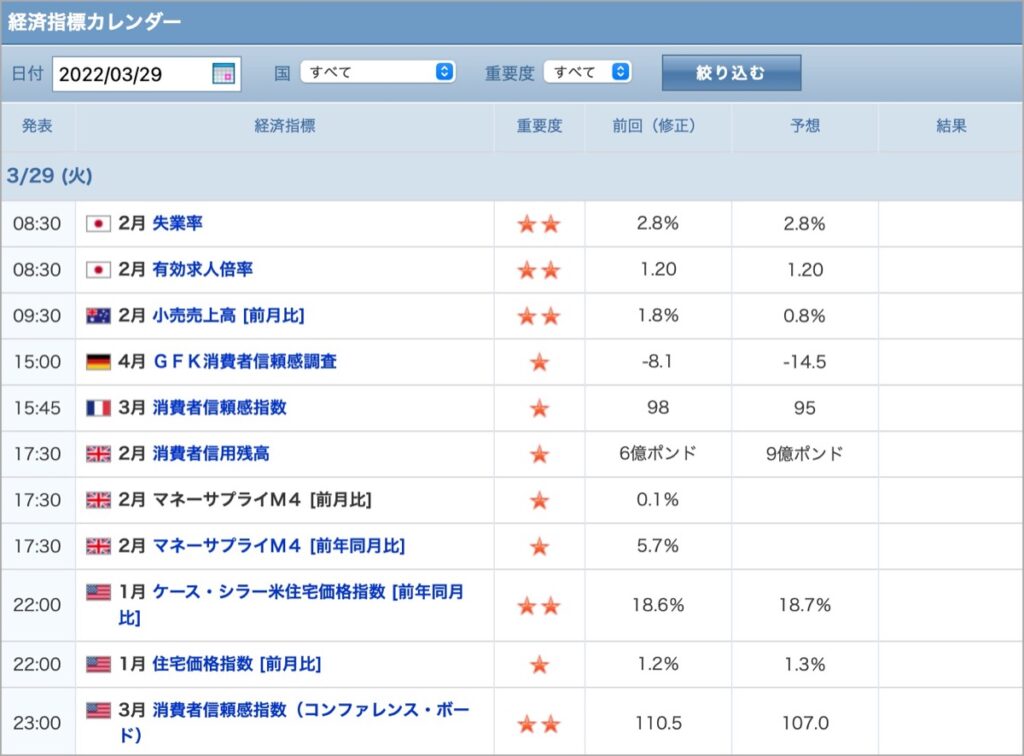
Task: Click the 前回（修正） column header
Action: [x=658, y=125]
